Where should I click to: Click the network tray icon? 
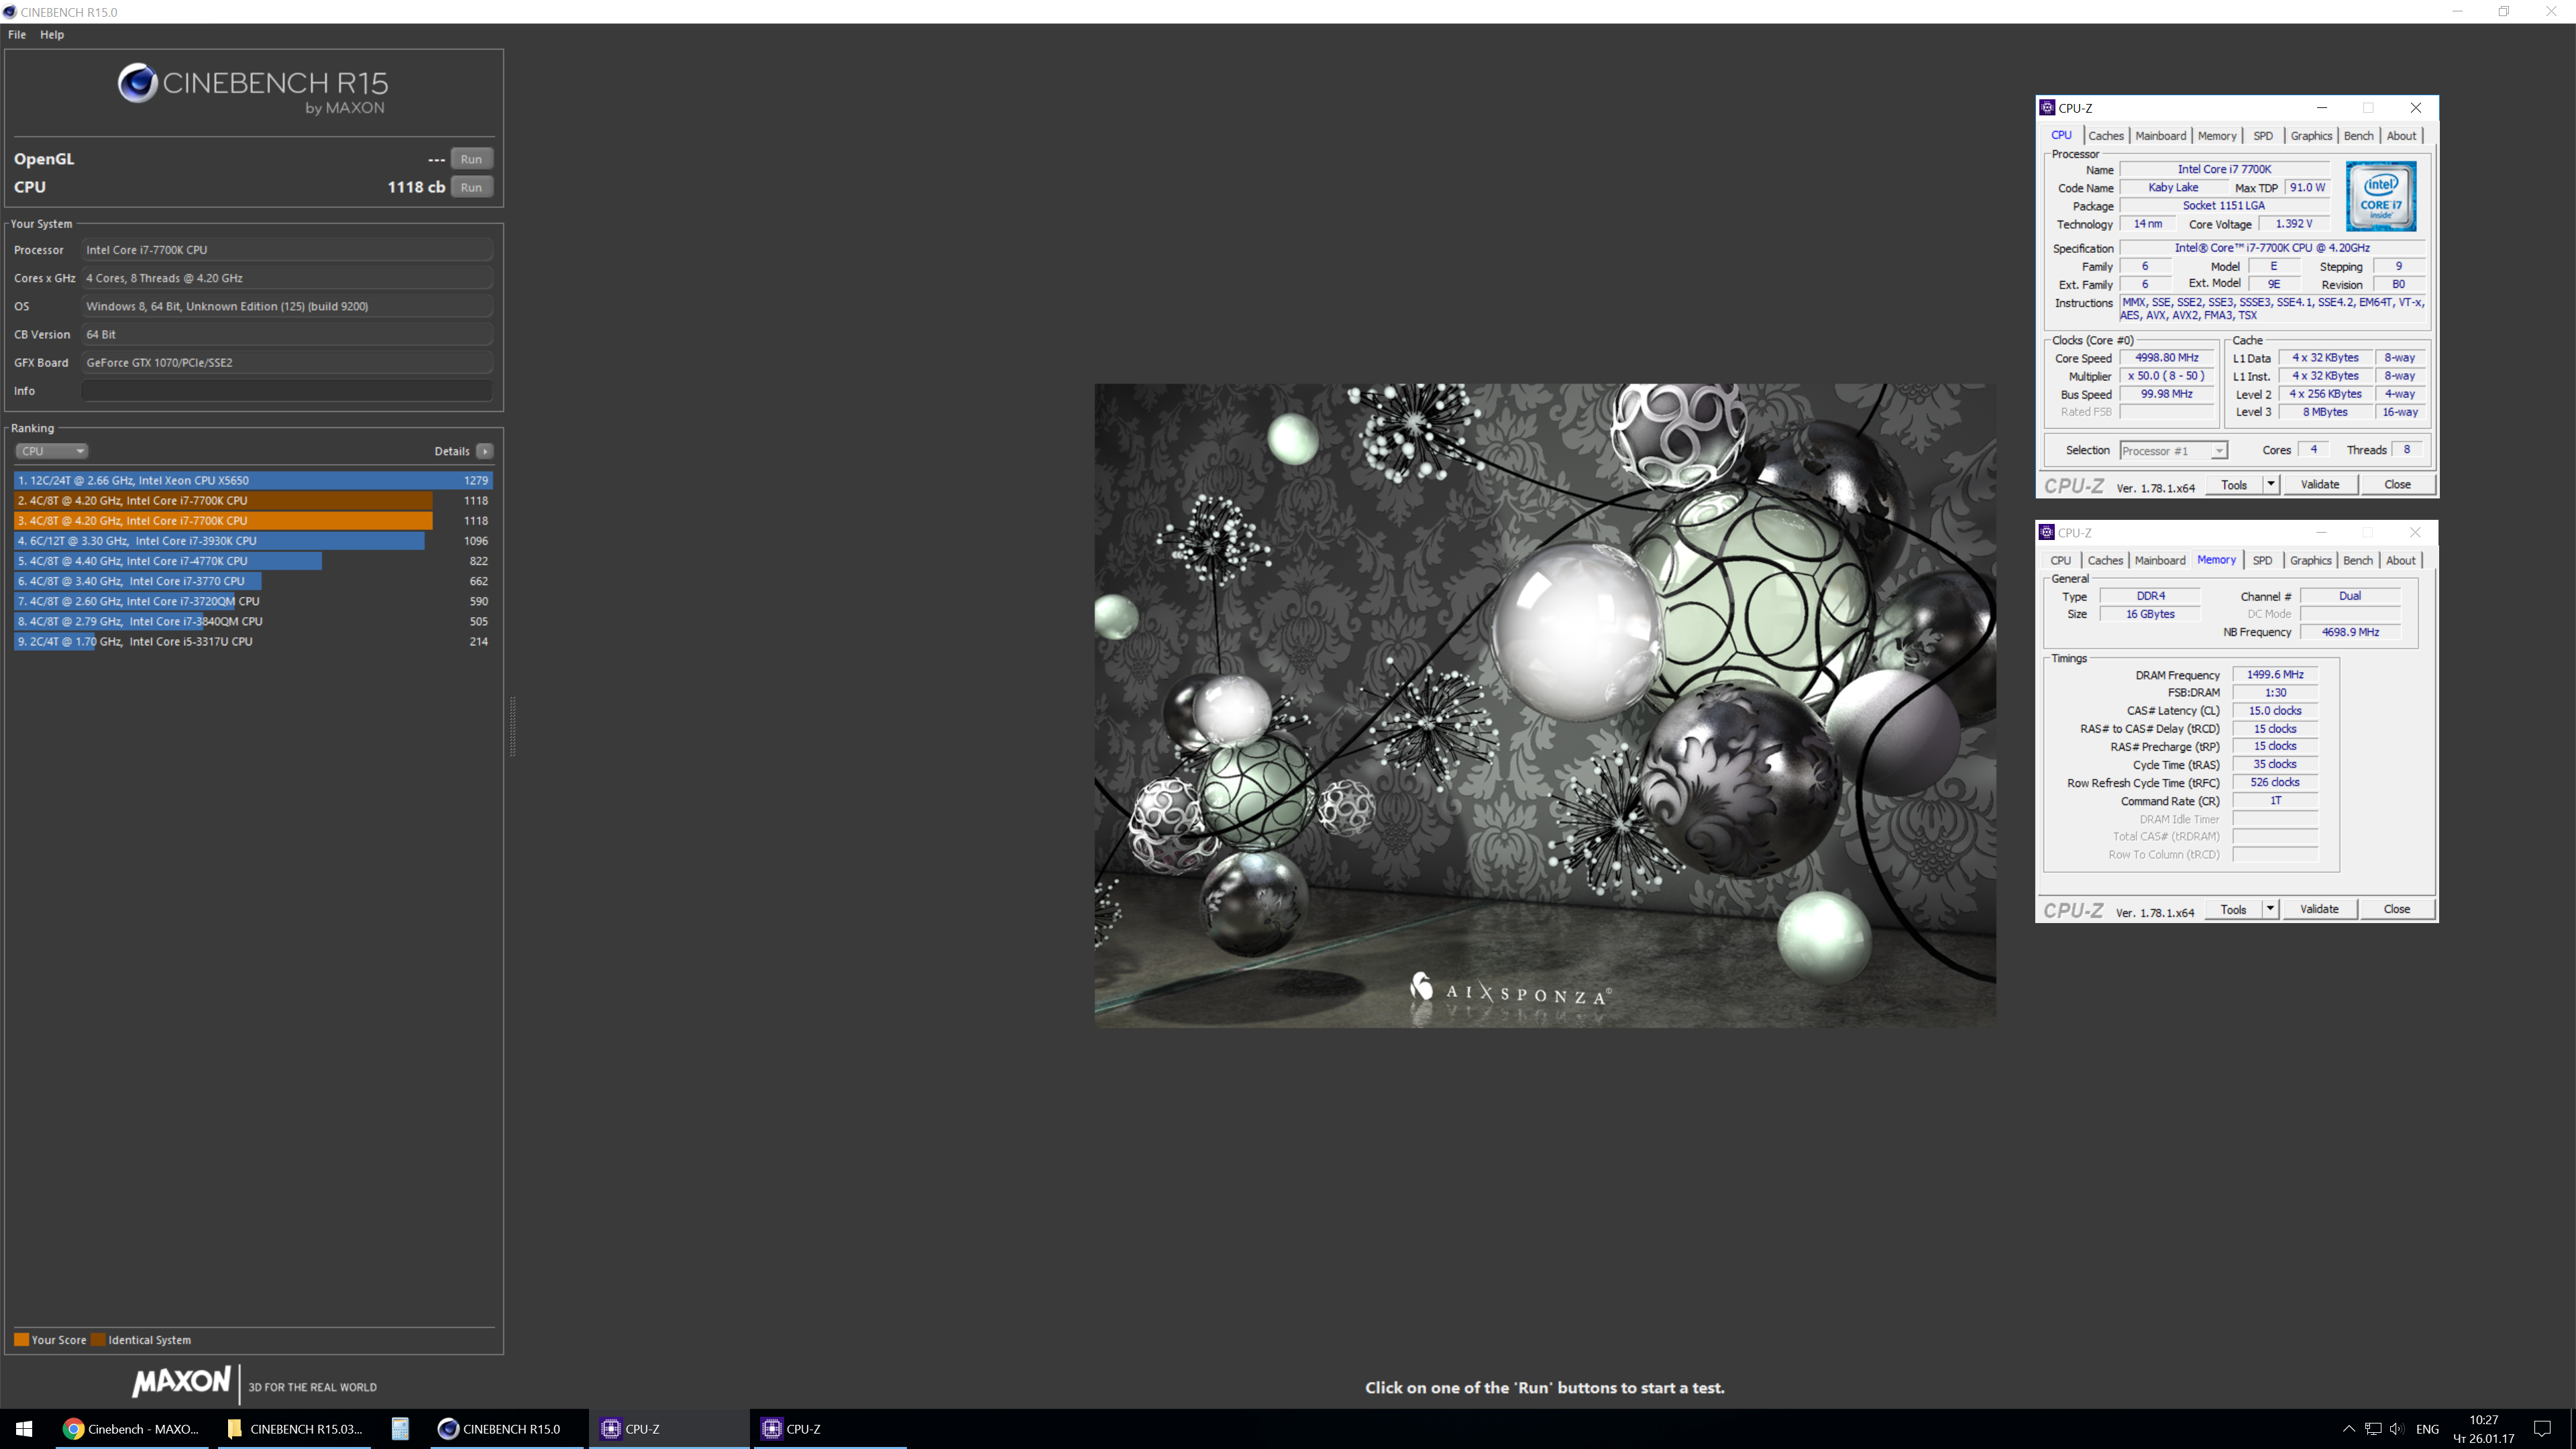2372,1429
